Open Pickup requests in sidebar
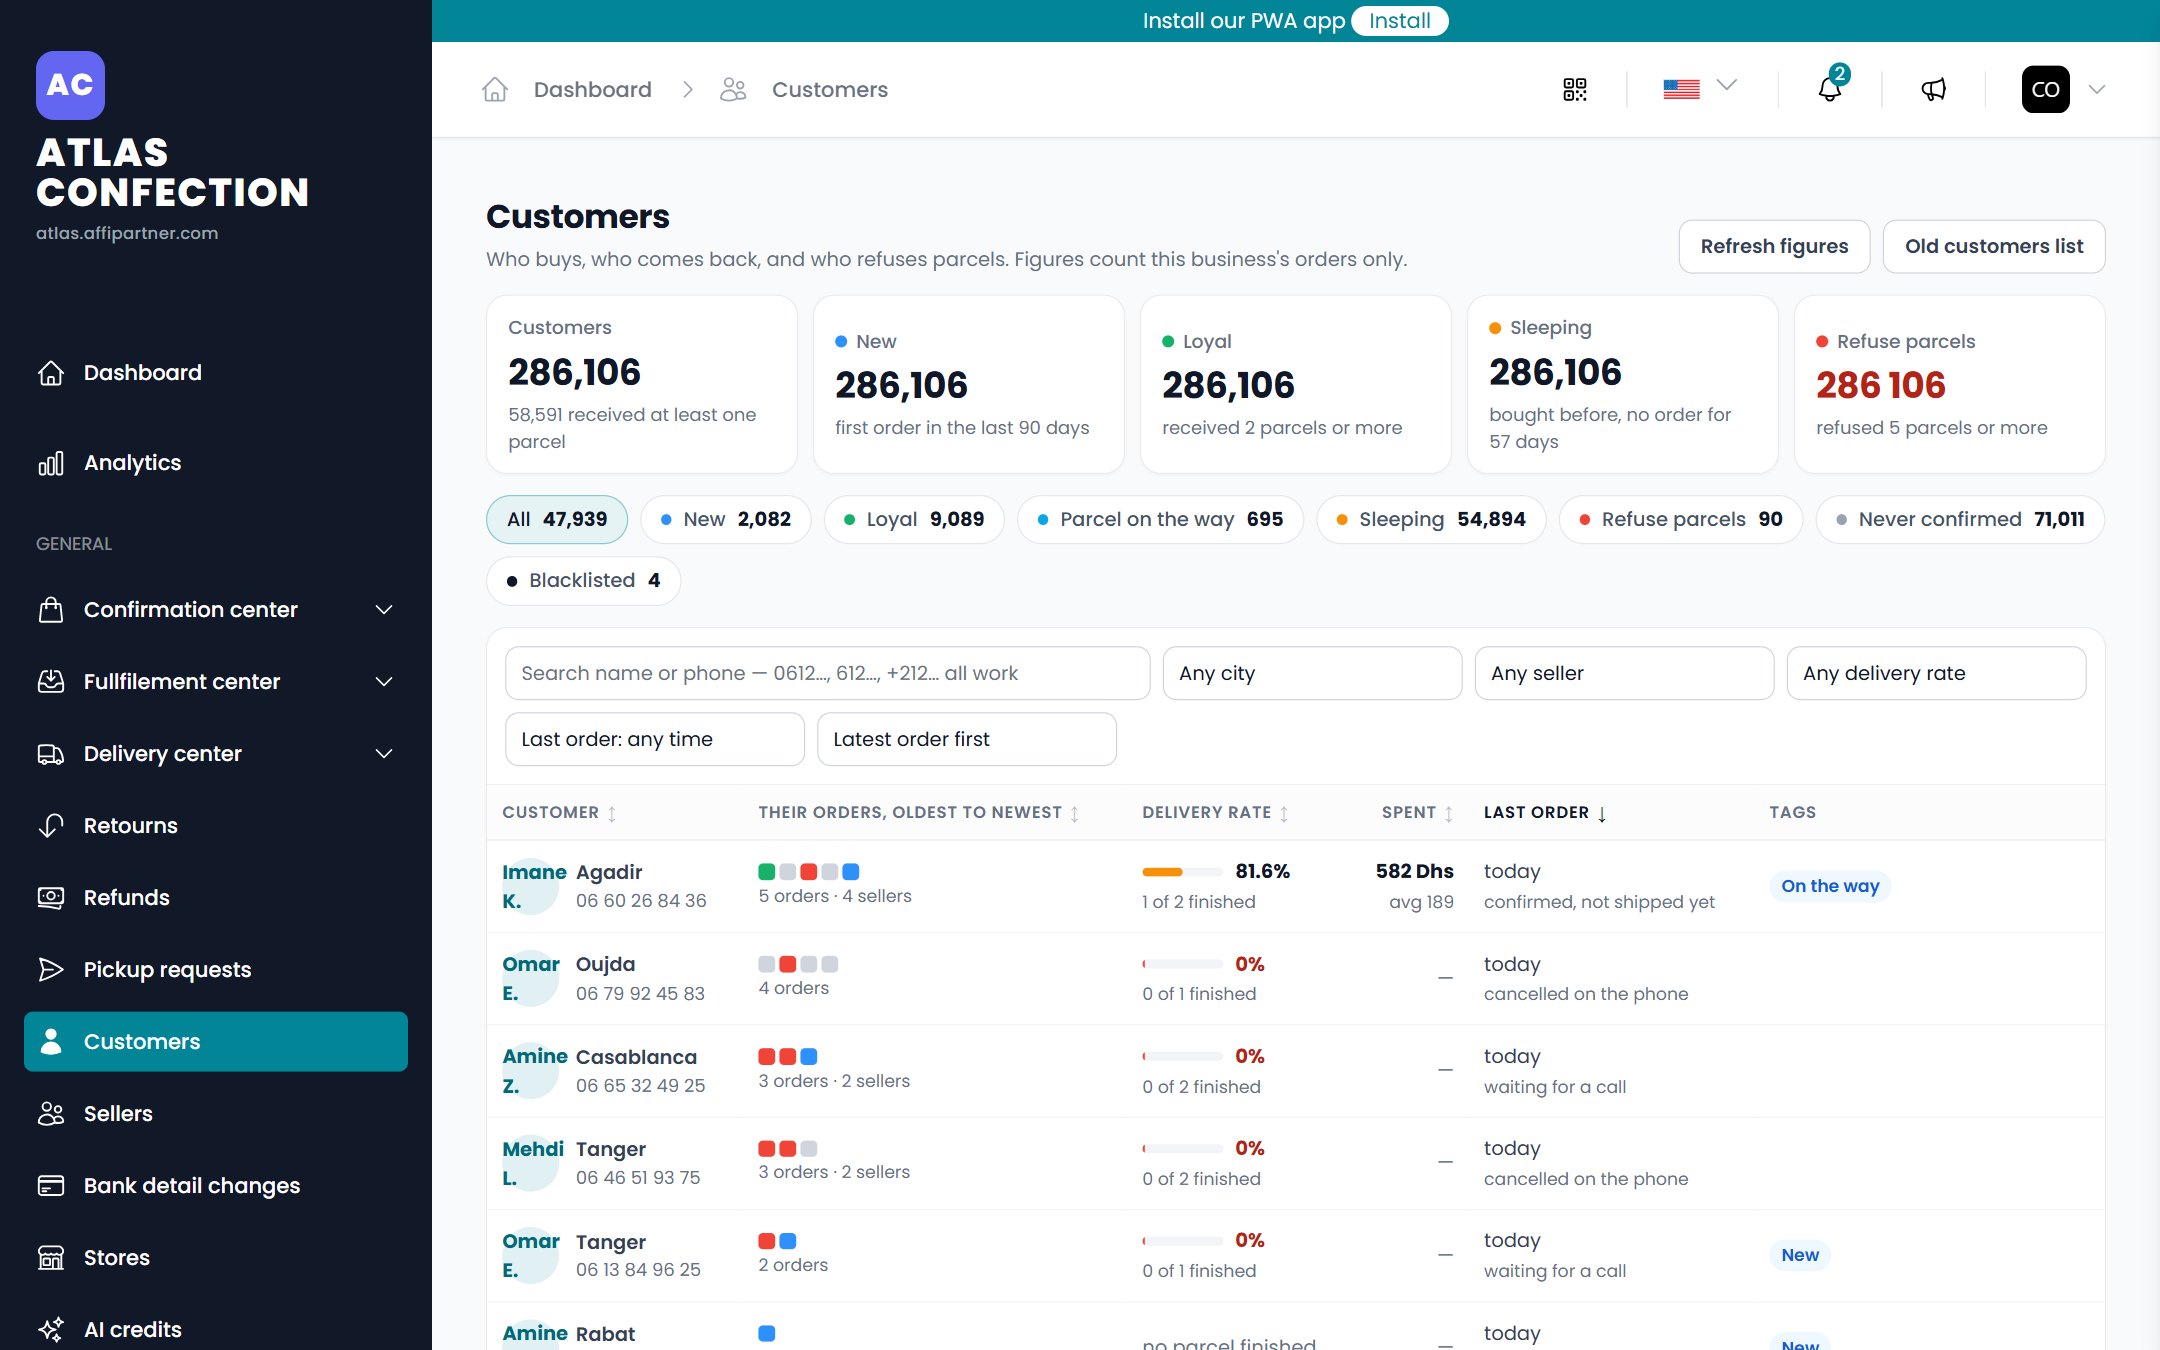 click(x=216, y=969)
